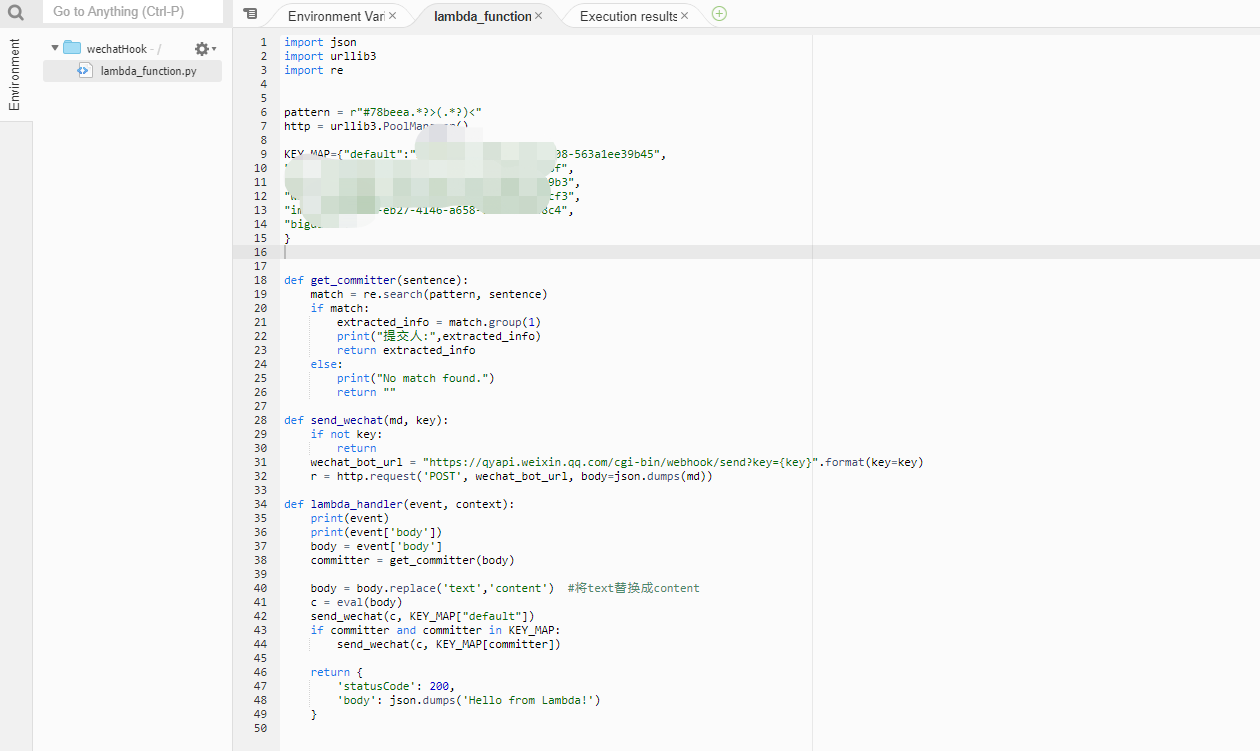The width and height of the screenshot is (1260, 751).
Task: Focus the Go to Anything search field
Action: [132, 12]
